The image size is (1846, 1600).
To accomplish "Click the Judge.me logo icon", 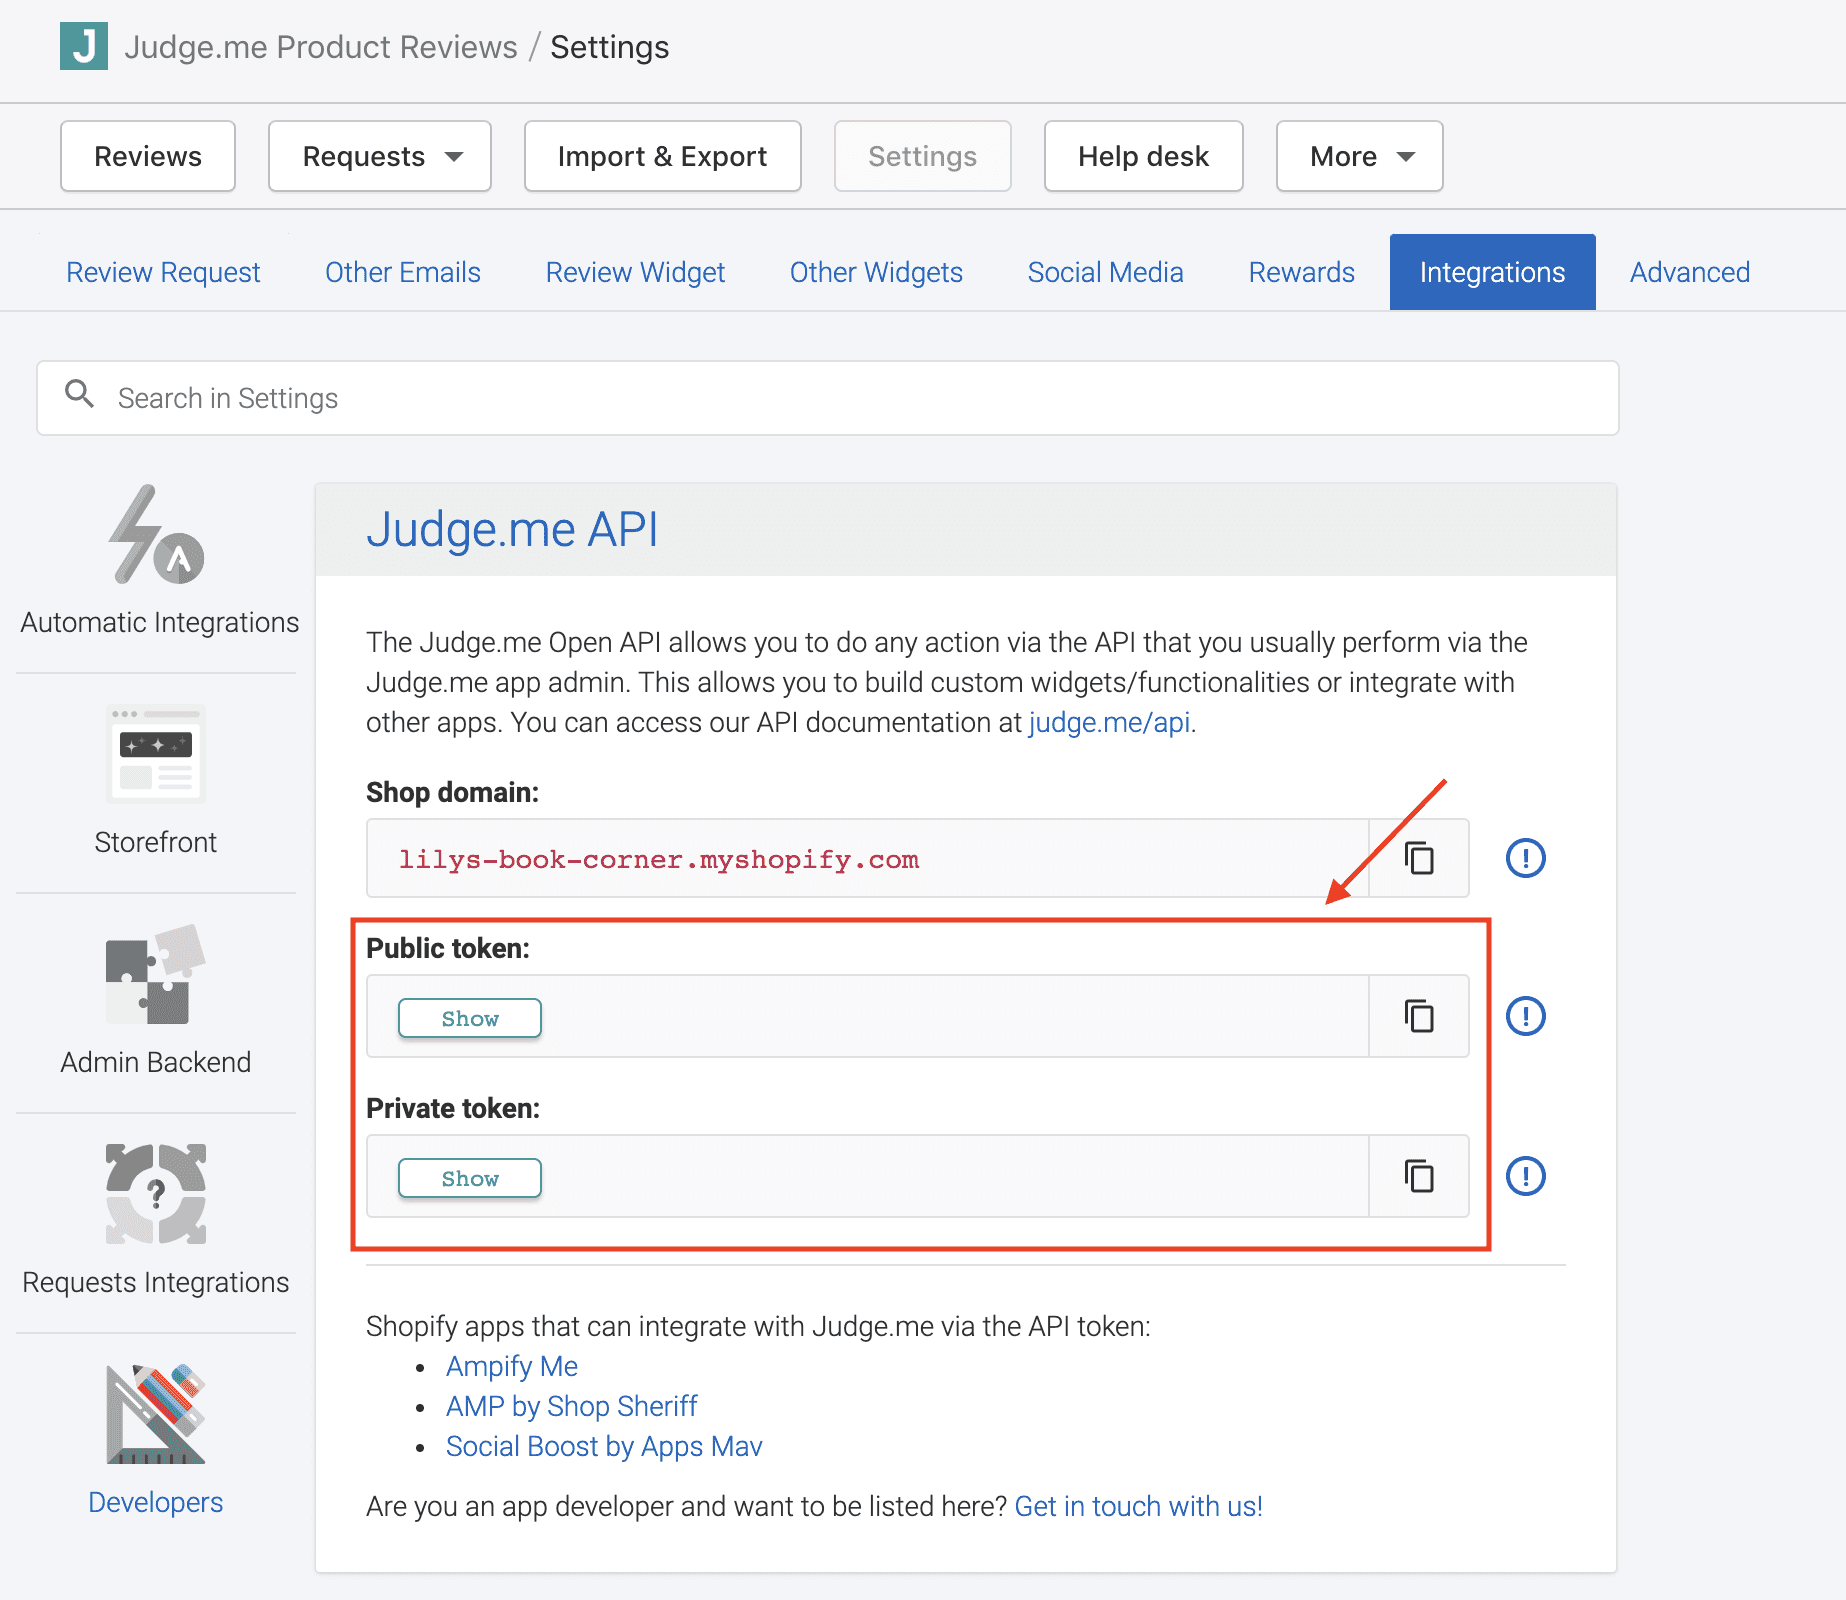I will pyautogui.click(x=84, y=47).
